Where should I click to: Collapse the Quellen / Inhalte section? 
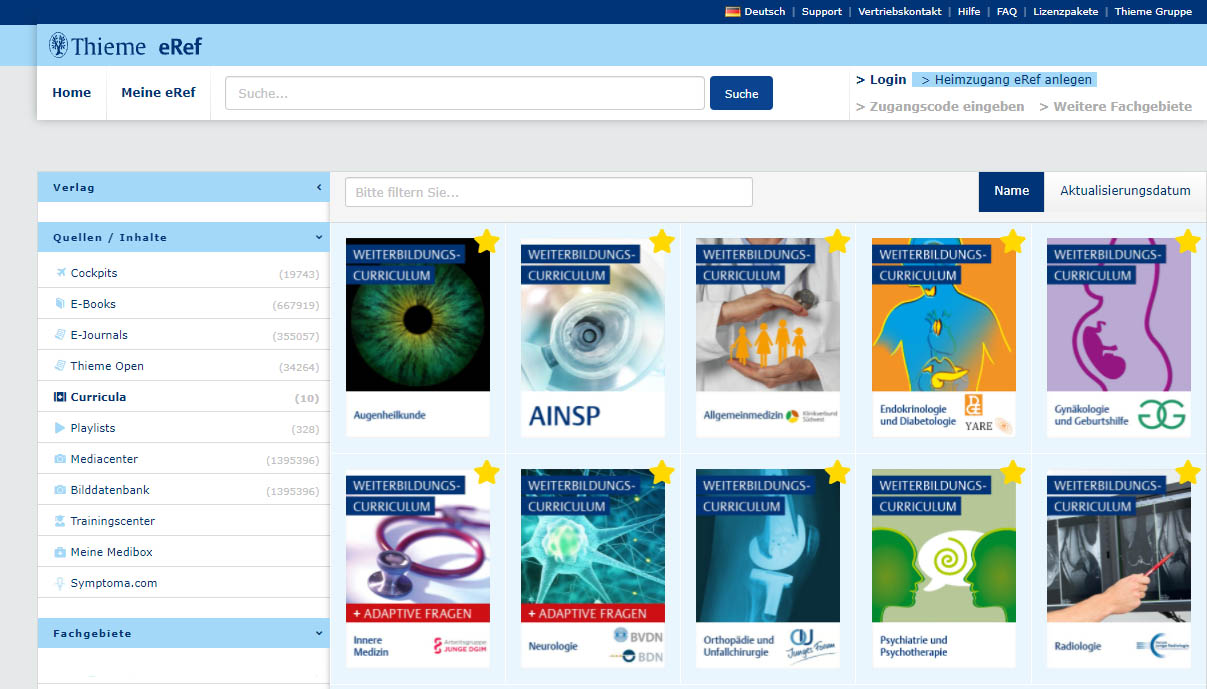pos(183,237)
